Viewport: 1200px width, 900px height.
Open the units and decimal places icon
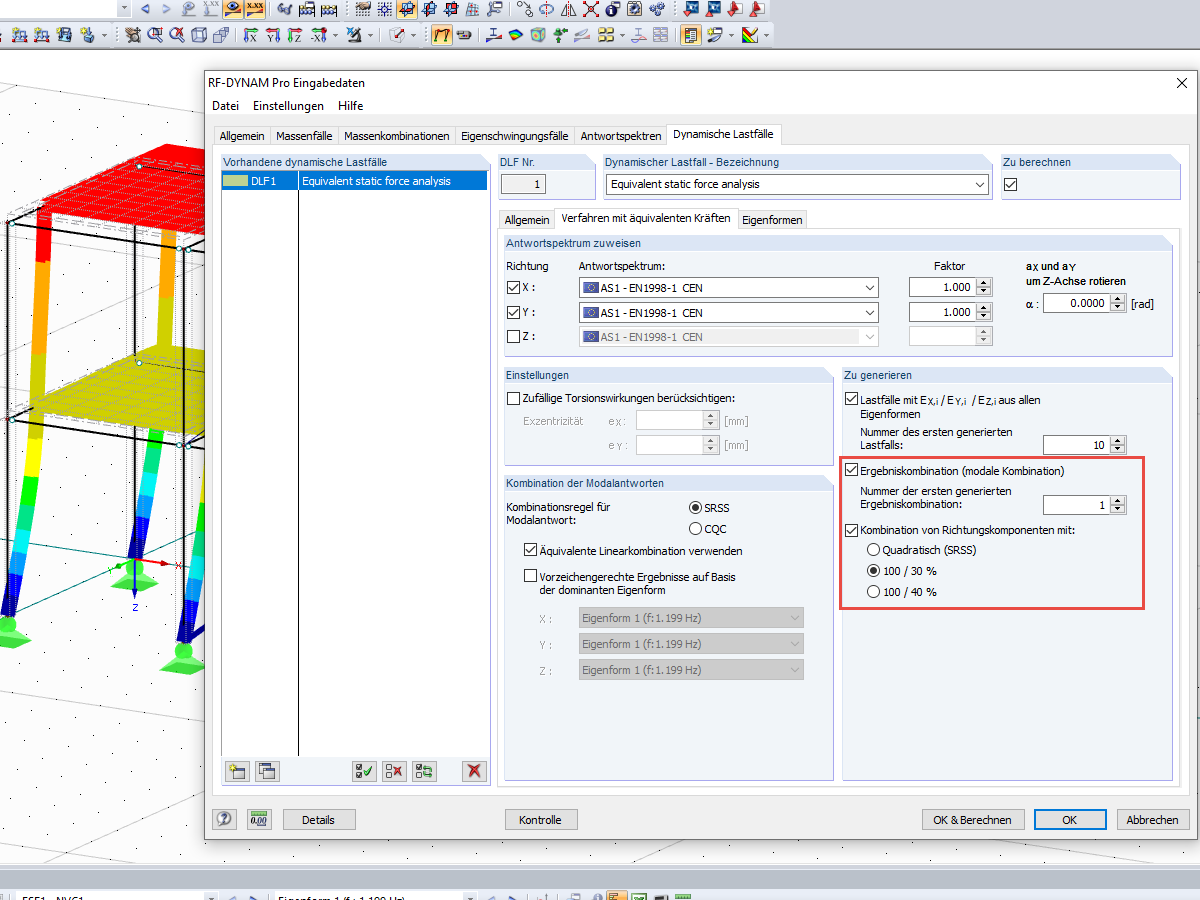tap(259, 820)
